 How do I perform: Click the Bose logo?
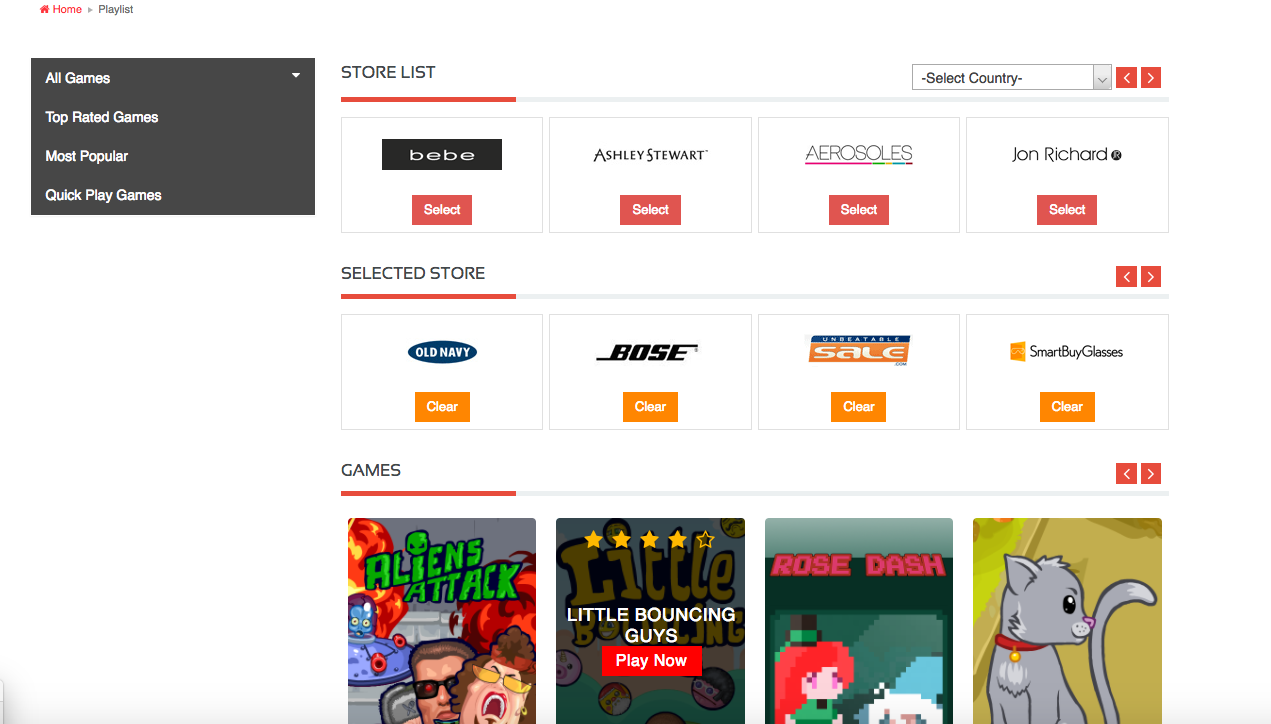coord(647,352)
